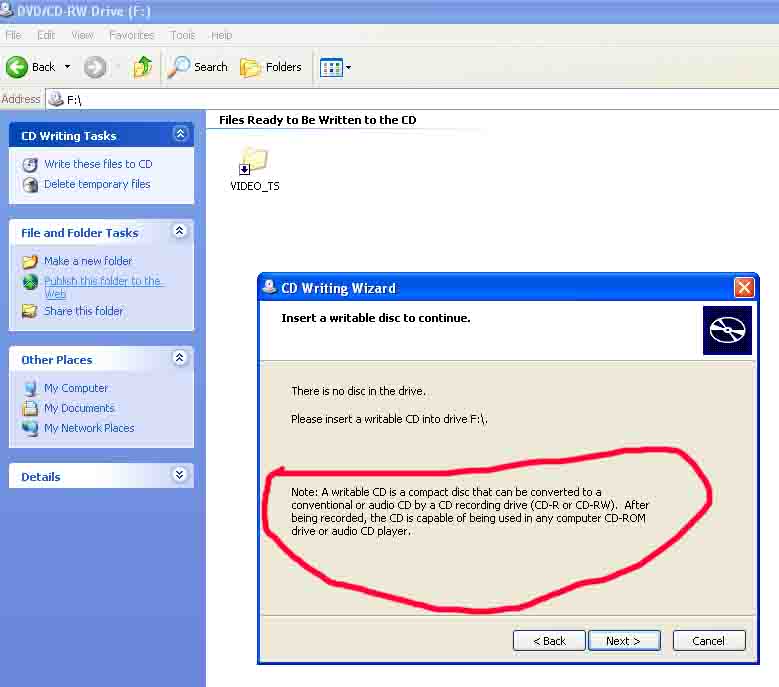Open the Help menu
Screen dimensions: 779x687
(222, 35)
